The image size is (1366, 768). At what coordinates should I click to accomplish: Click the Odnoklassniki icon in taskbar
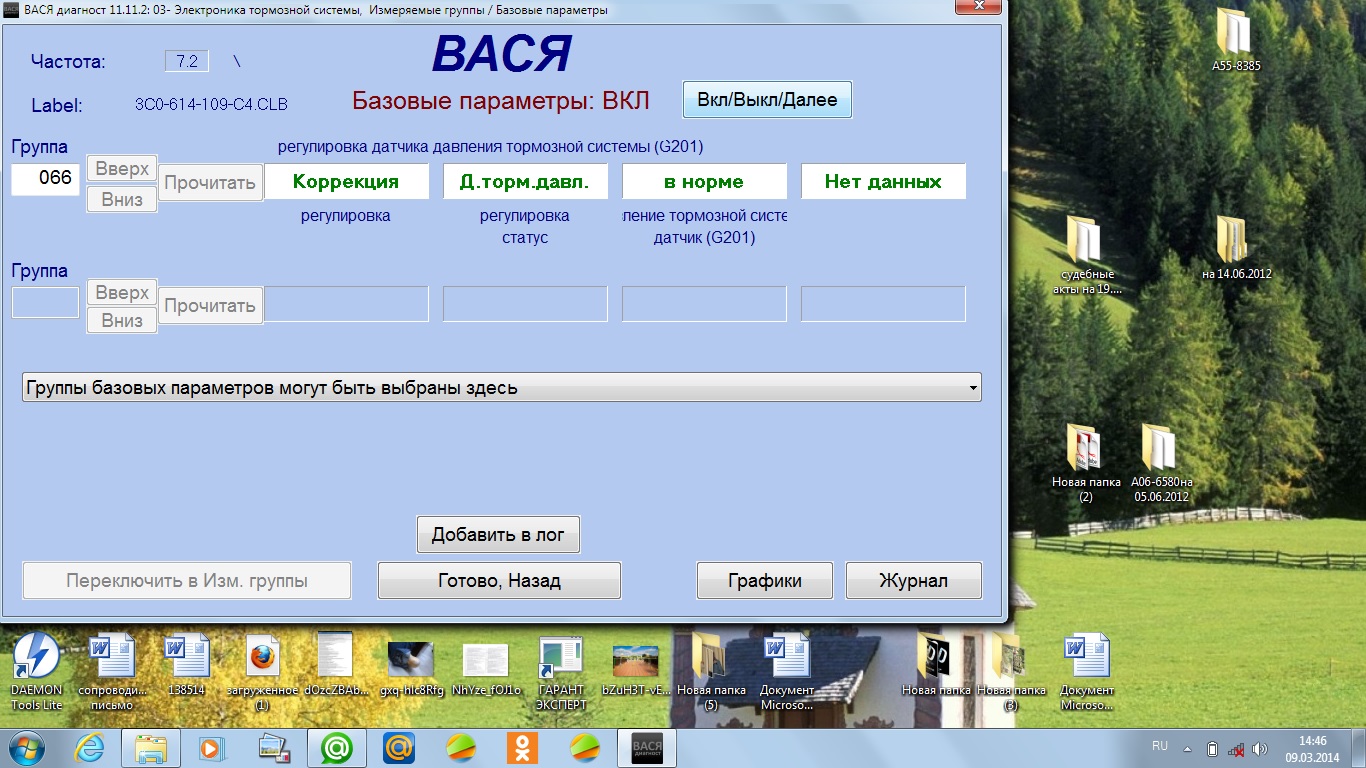click(521, 747)
